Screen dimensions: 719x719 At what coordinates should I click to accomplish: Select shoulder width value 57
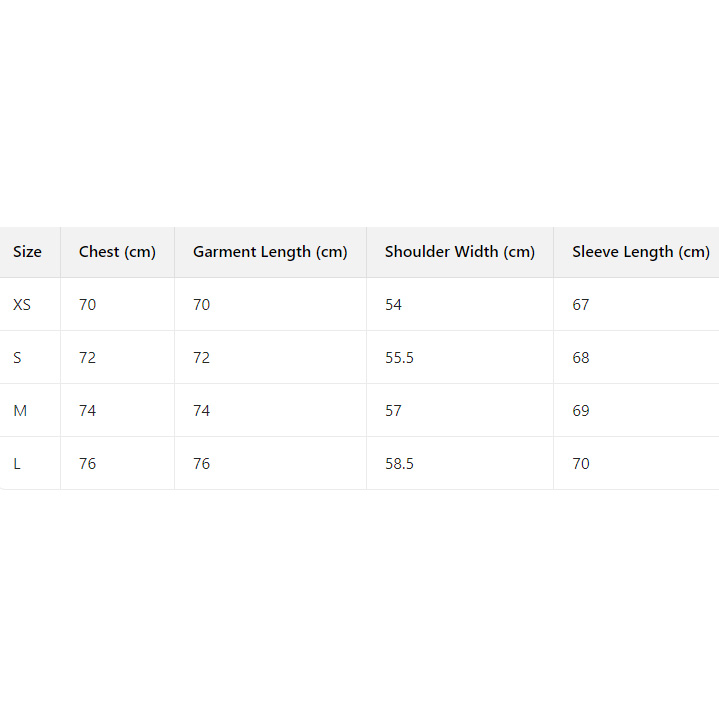pyautogui.click(x=393, y=411)
